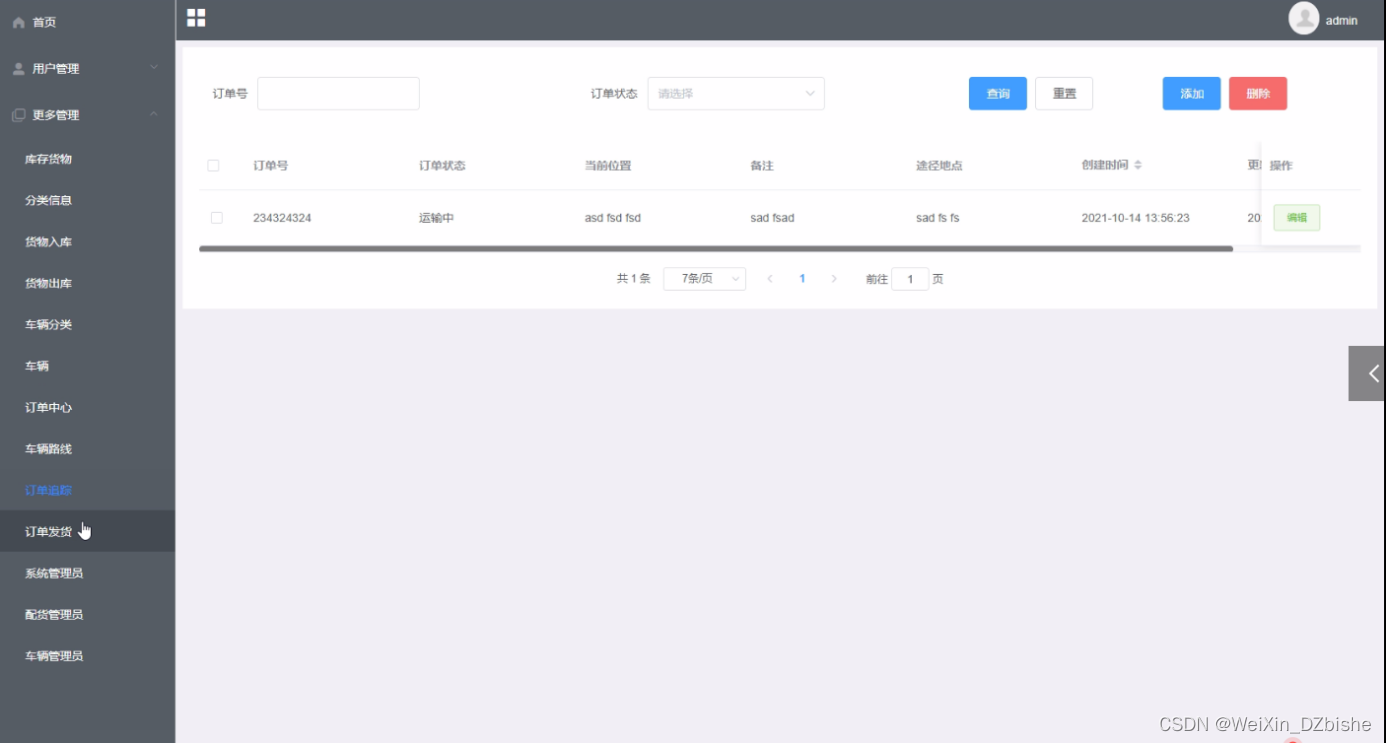Open the 订单状态 dropdown
The image size is (1386, 743).
[x=736, y=93]
